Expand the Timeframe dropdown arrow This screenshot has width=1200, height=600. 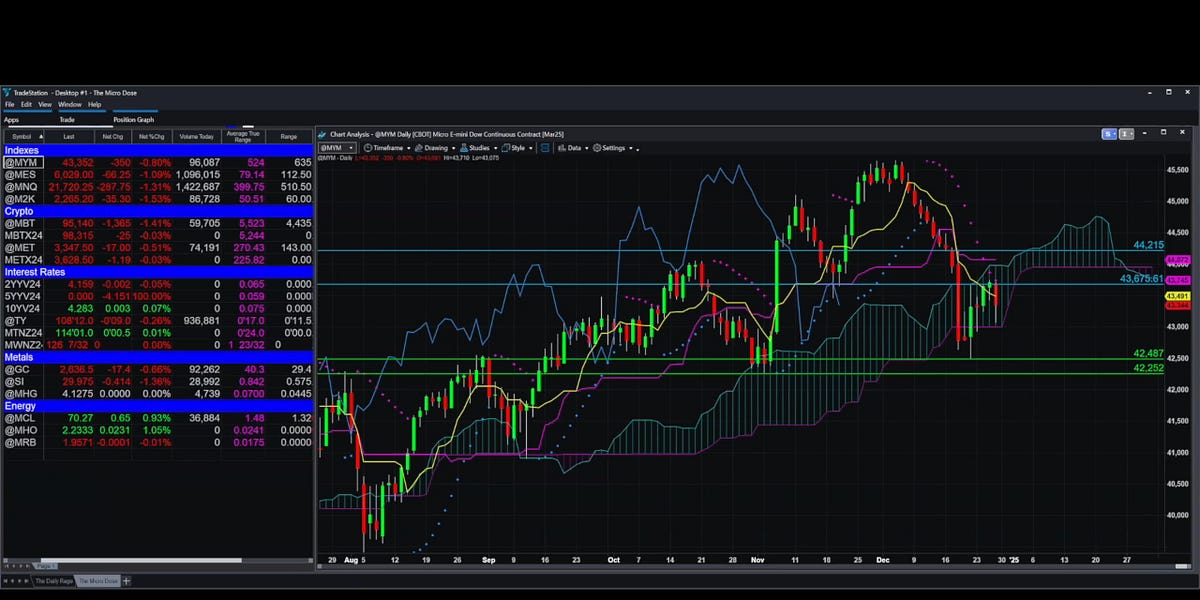[x=409, y=147]
